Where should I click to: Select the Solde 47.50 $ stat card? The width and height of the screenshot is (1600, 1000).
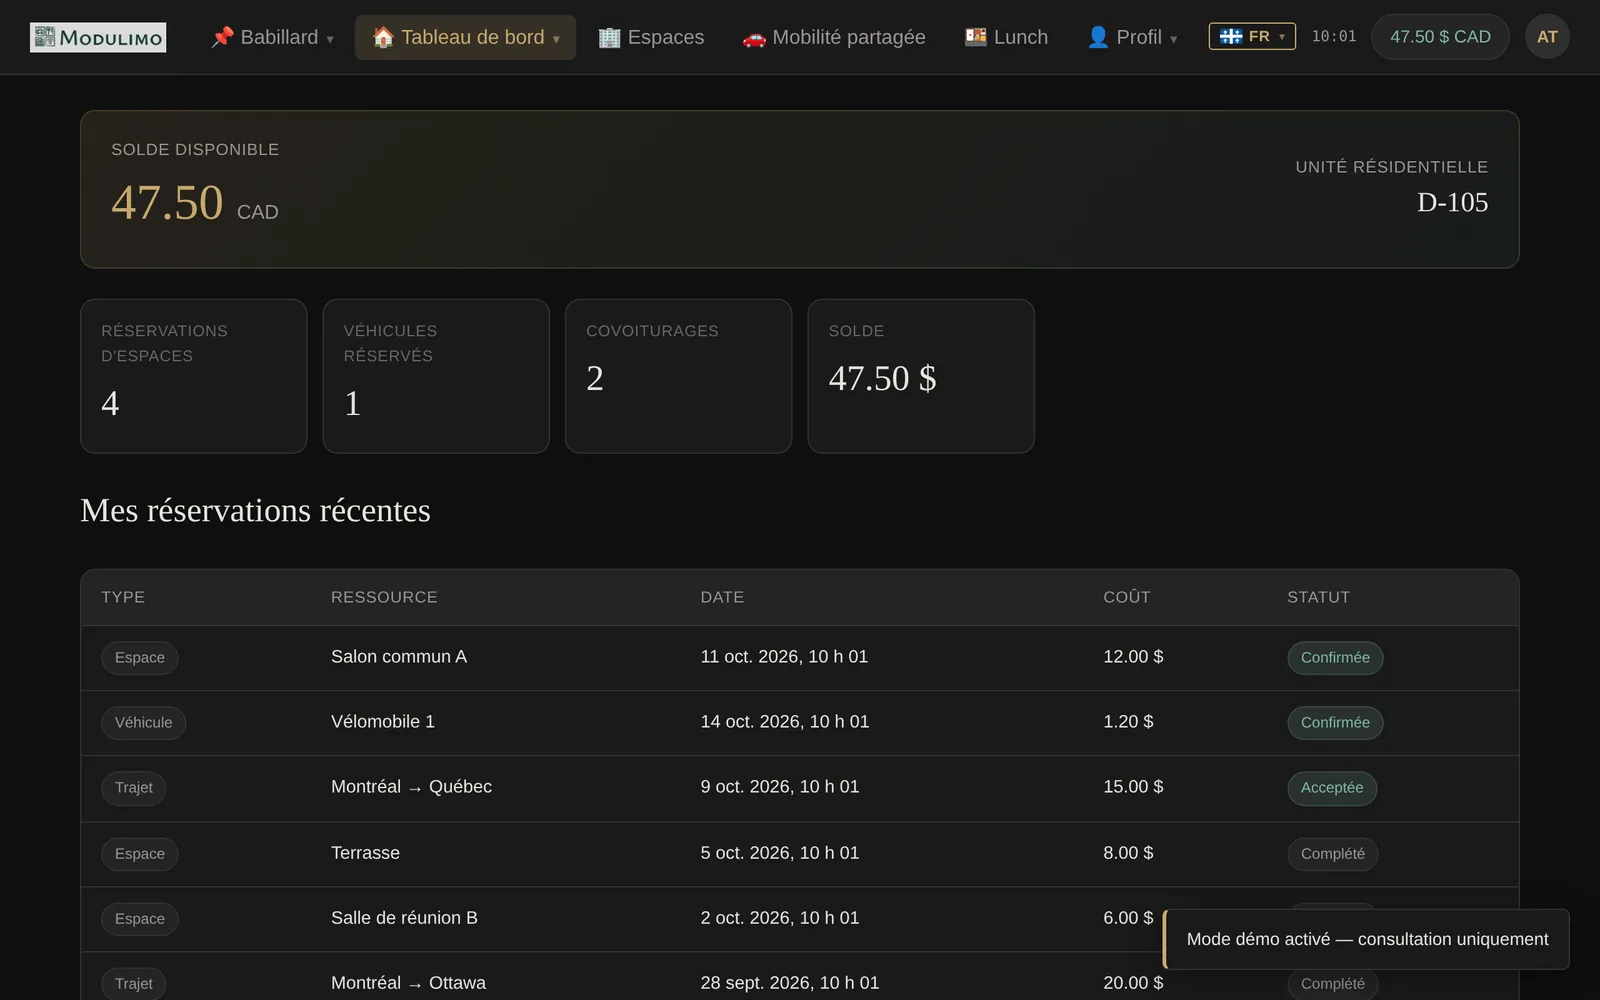[x=921, y=376]
